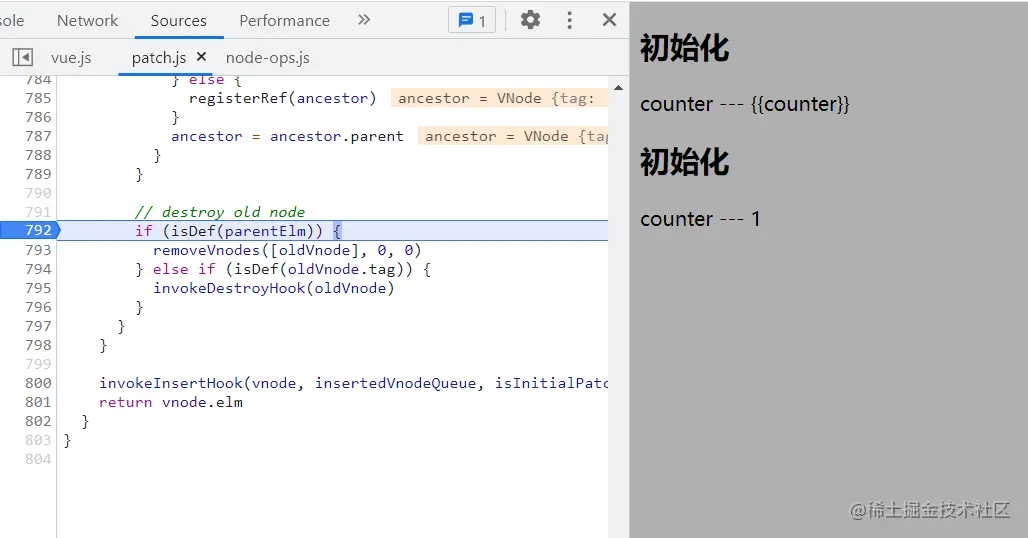The image size is (1028, 538).
Task: Close the patch.js tab
Action: pos(201,56)
